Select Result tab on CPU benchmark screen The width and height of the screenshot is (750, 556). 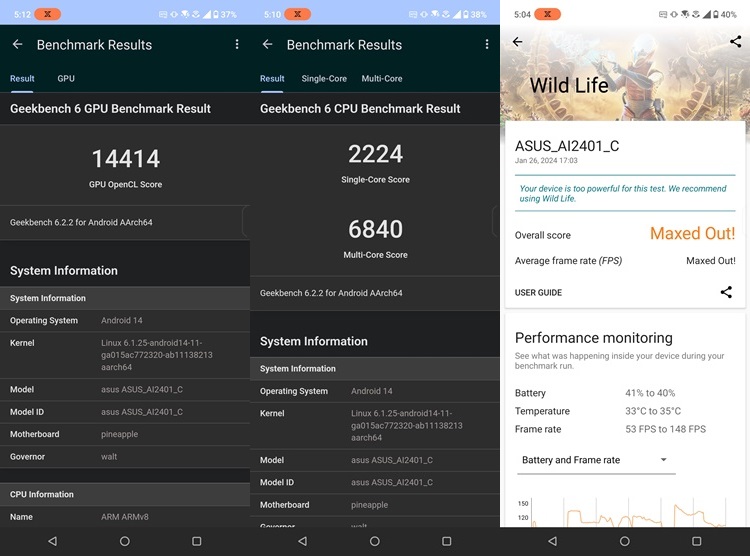(x=272, y=78)
